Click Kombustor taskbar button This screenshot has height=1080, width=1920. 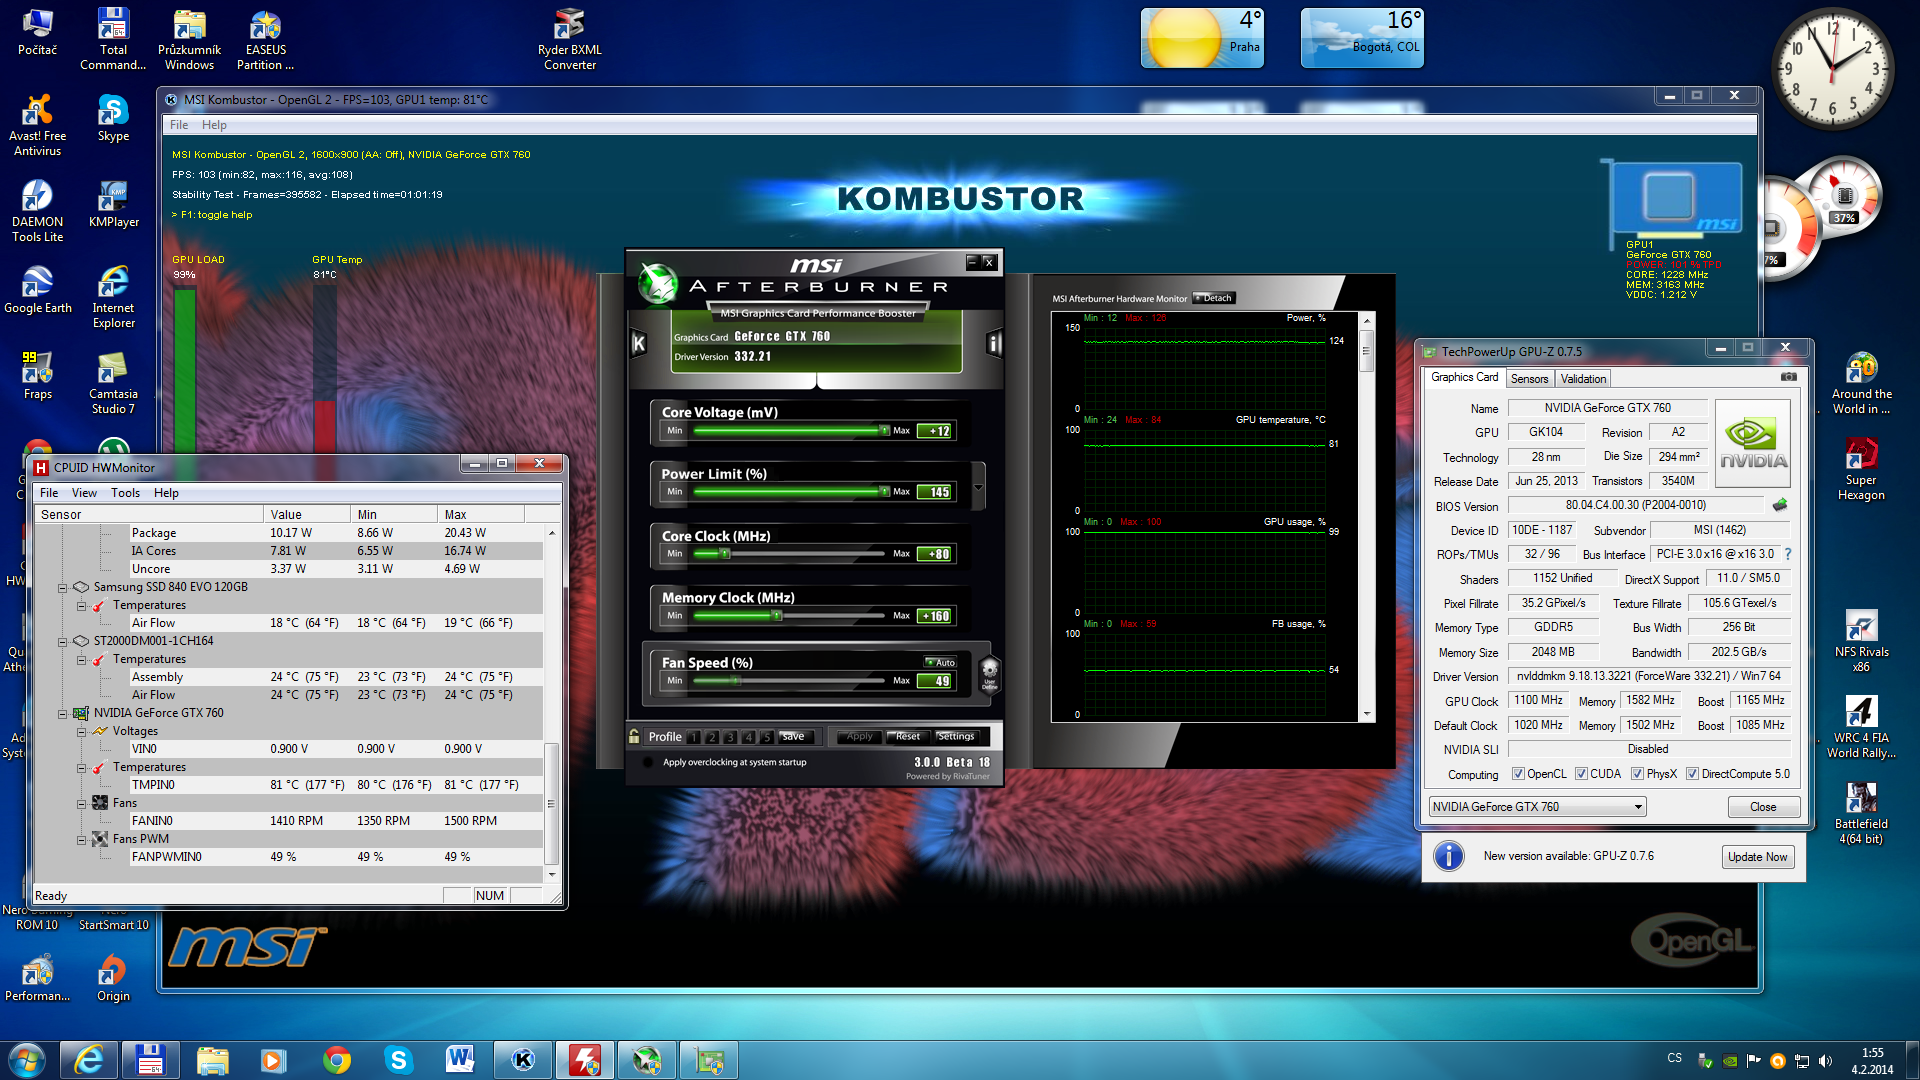coord(523,1060)
